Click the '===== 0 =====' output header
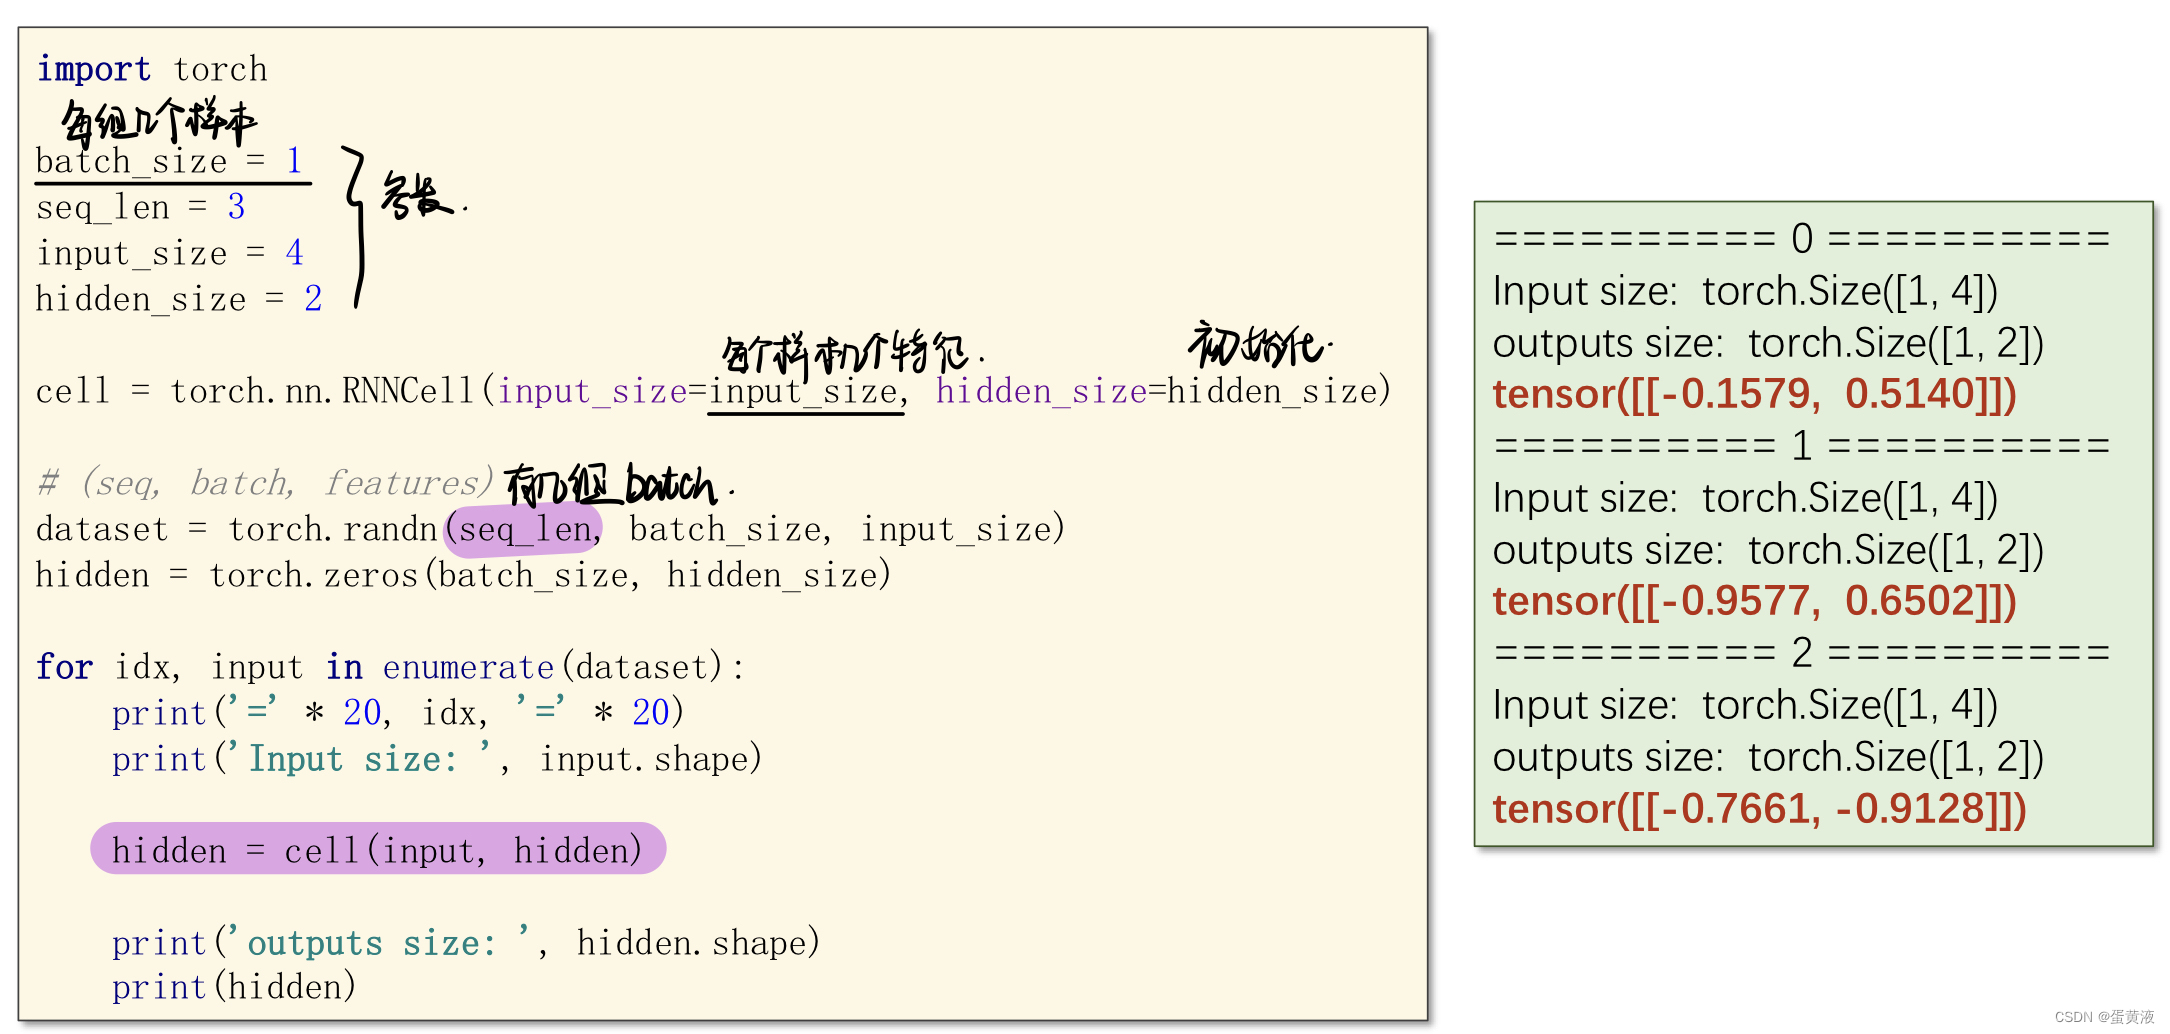Viewport: 2170px width, 1034px height. pyautogui.click(x=1802, y=239)
